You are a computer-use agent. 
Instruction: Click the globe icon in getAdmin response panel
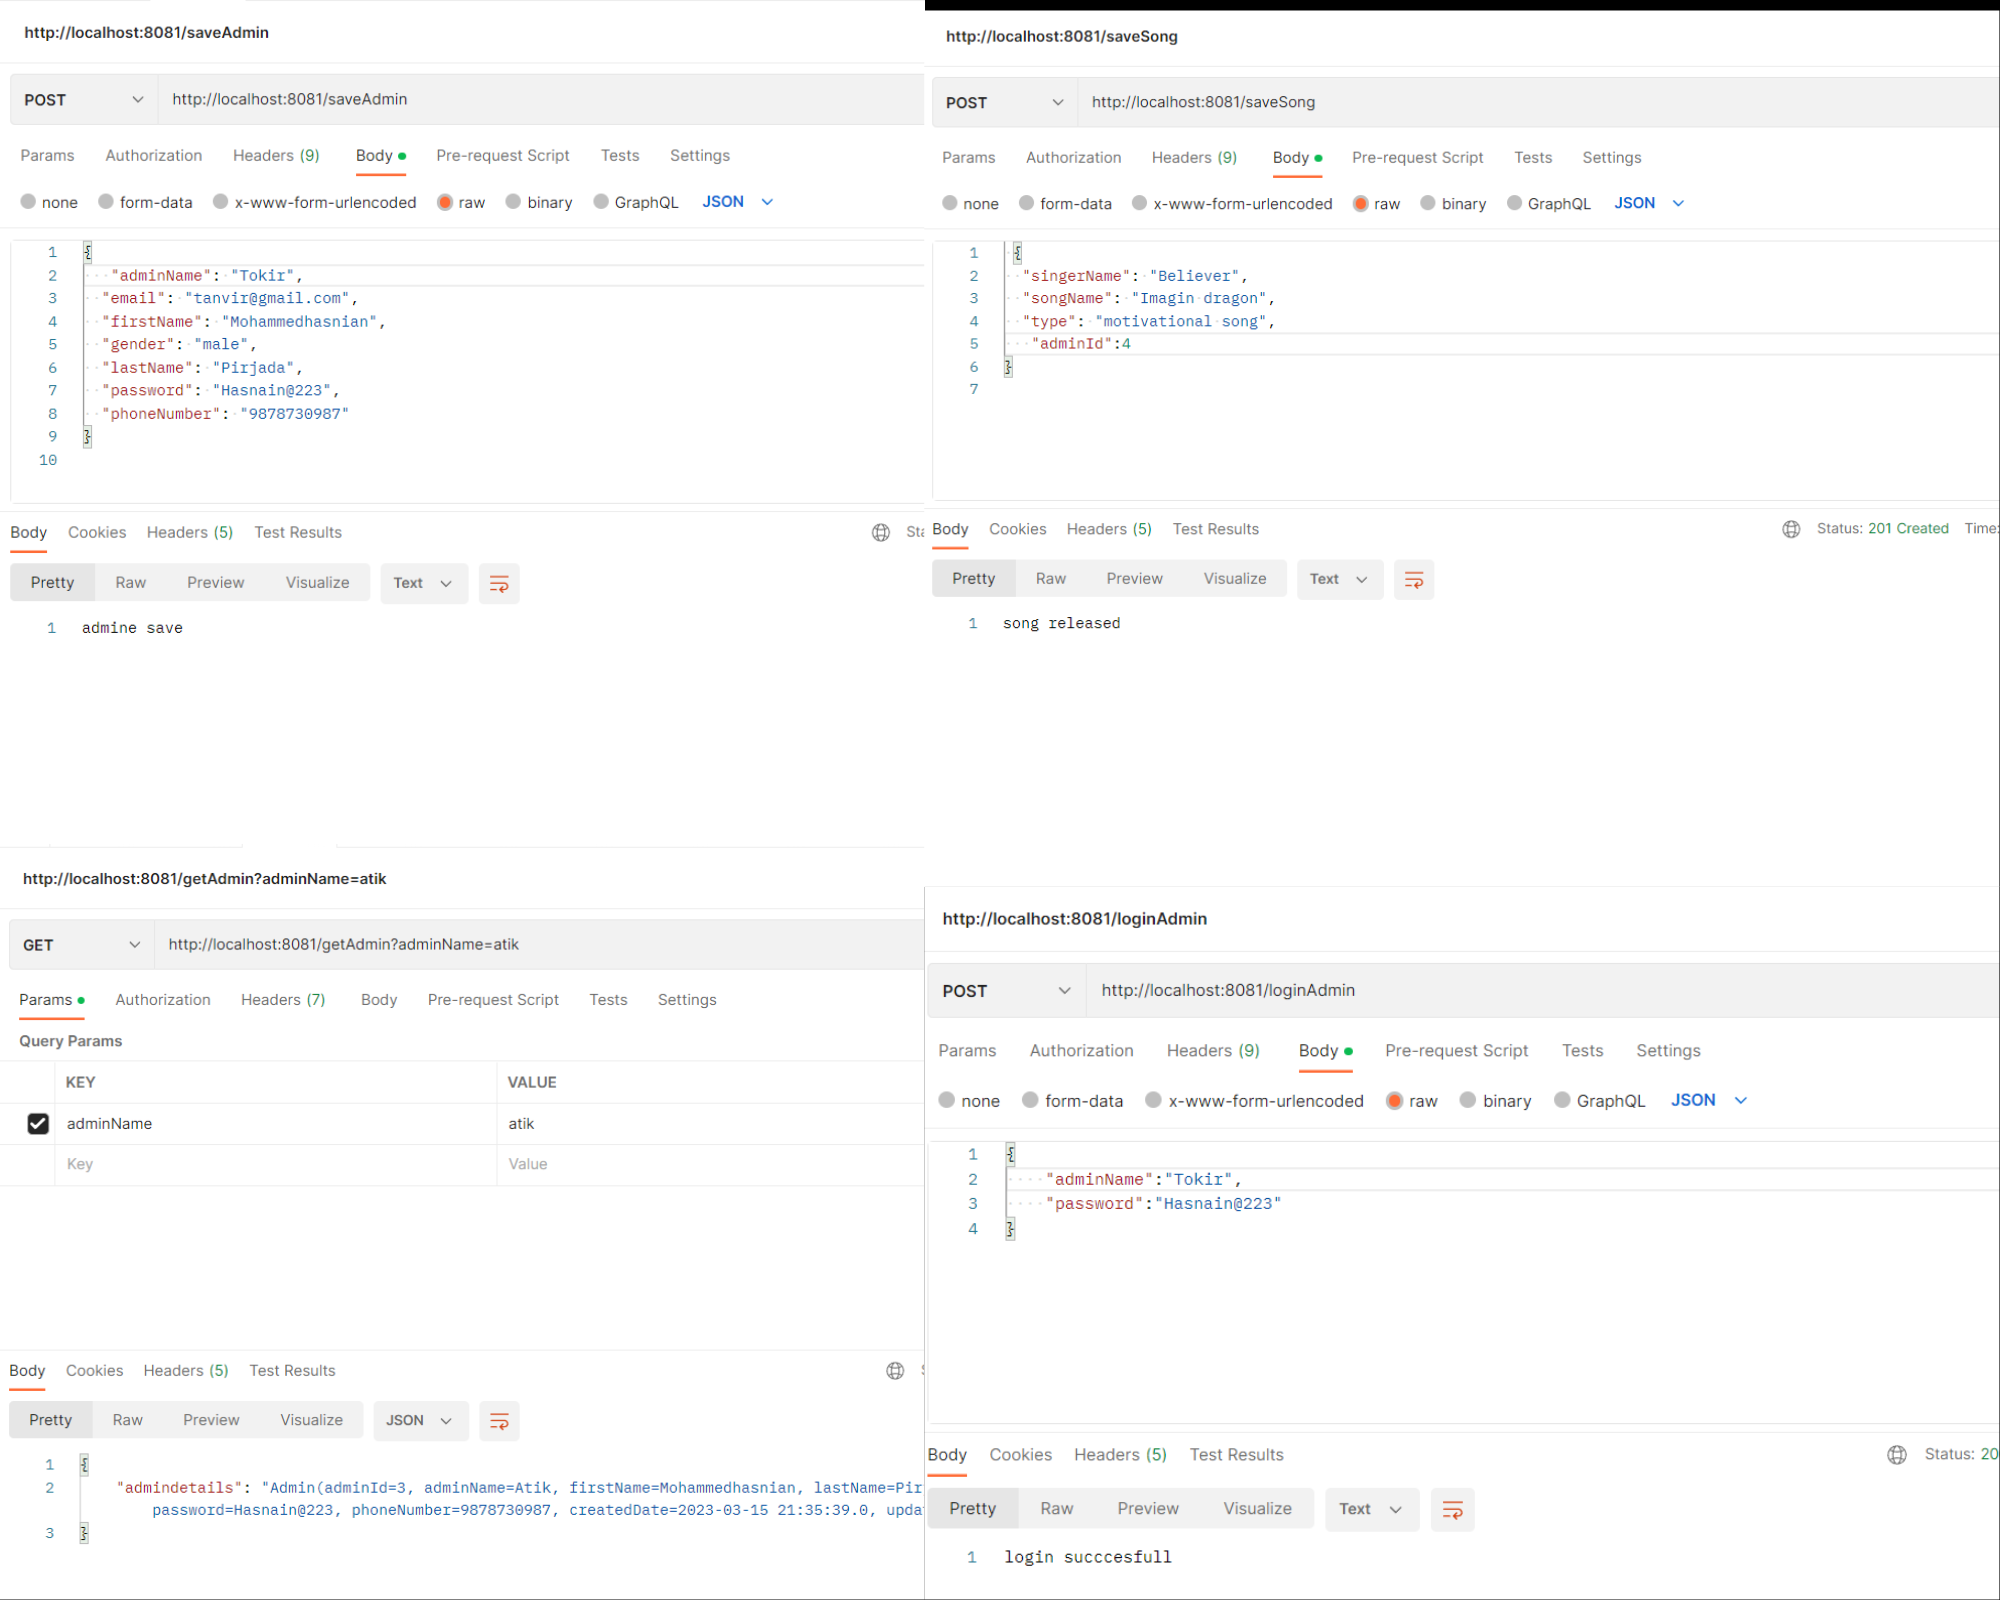[894, 1371]
